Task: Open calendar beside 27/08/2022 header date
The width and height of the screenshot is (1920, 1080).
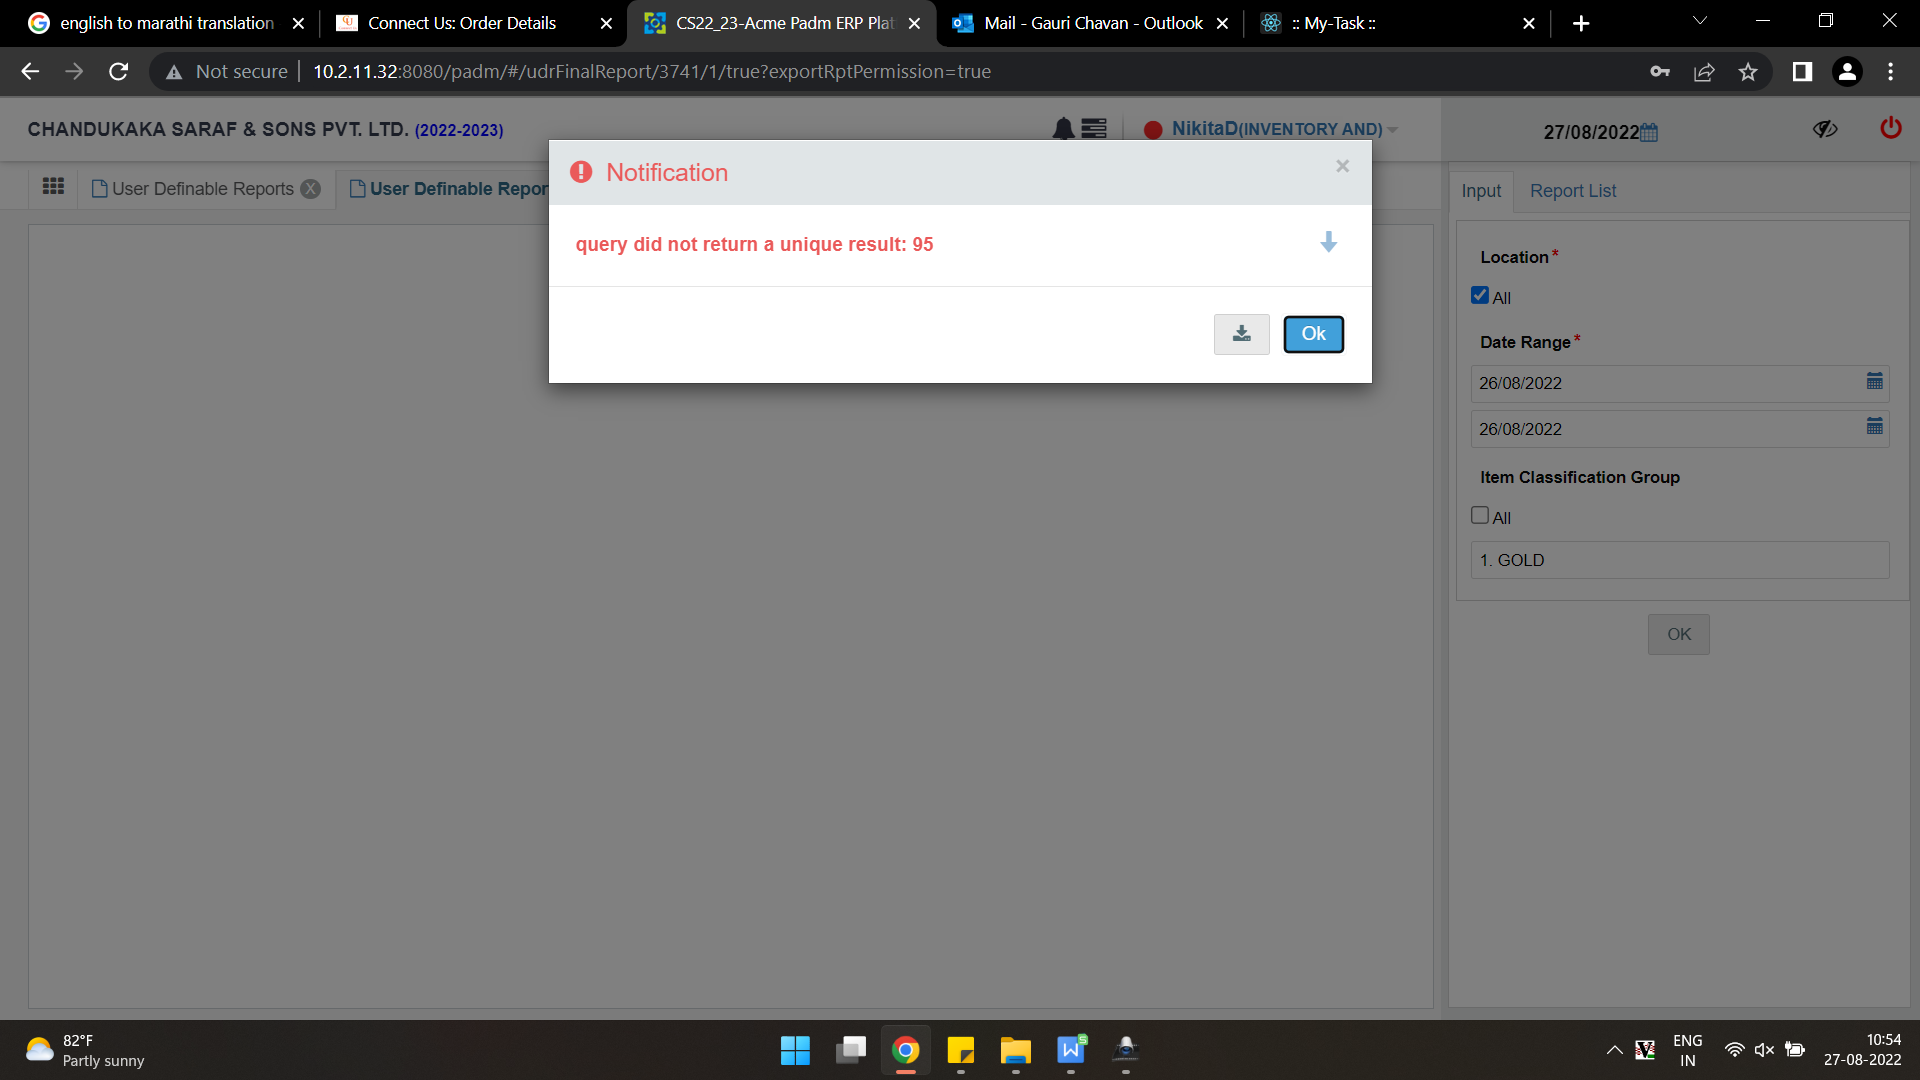Action: pos(1649,132)
